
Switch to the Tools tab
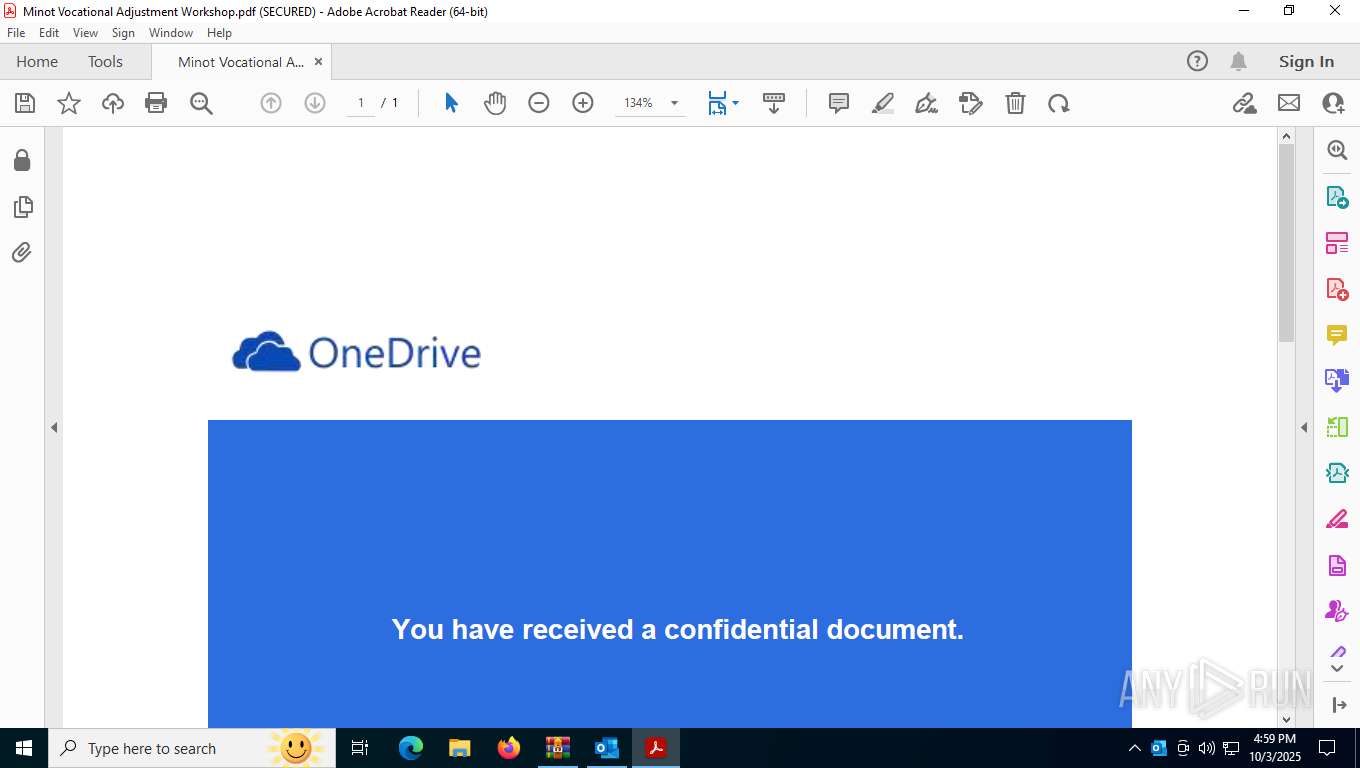coord(105,61)
